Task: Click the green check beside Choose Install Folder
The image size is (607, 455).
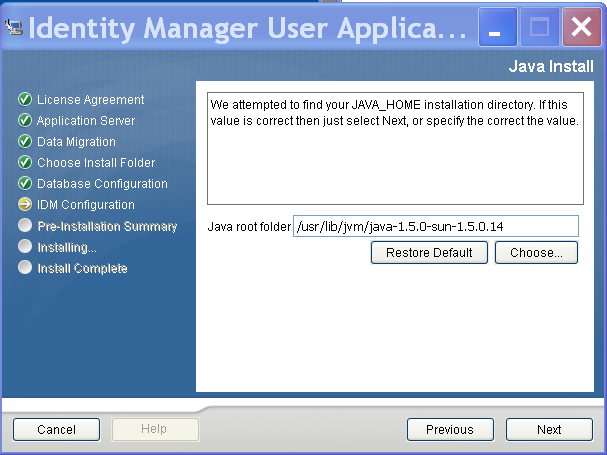Action: tap(25, 162)
